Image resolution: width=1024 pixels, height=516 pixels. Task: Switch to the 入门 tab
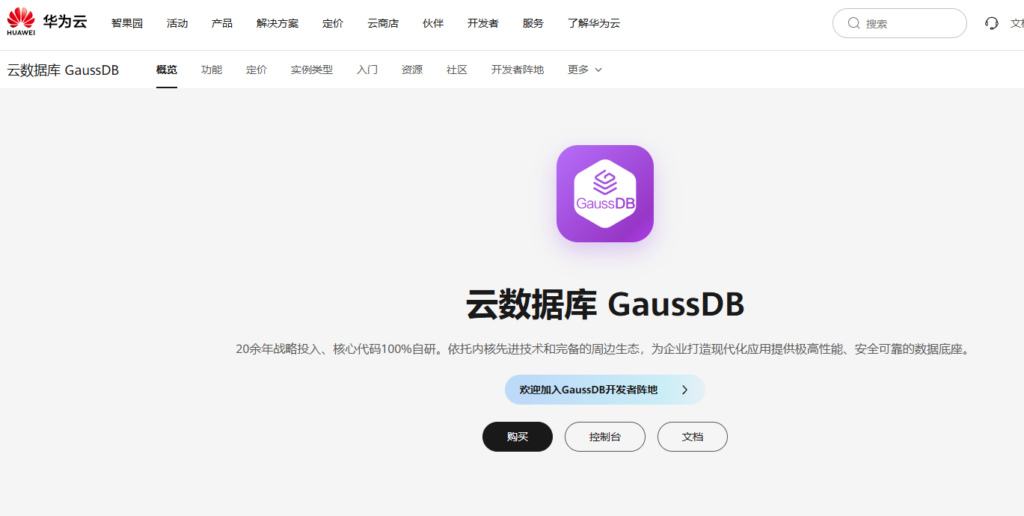[x=367, y=70]
